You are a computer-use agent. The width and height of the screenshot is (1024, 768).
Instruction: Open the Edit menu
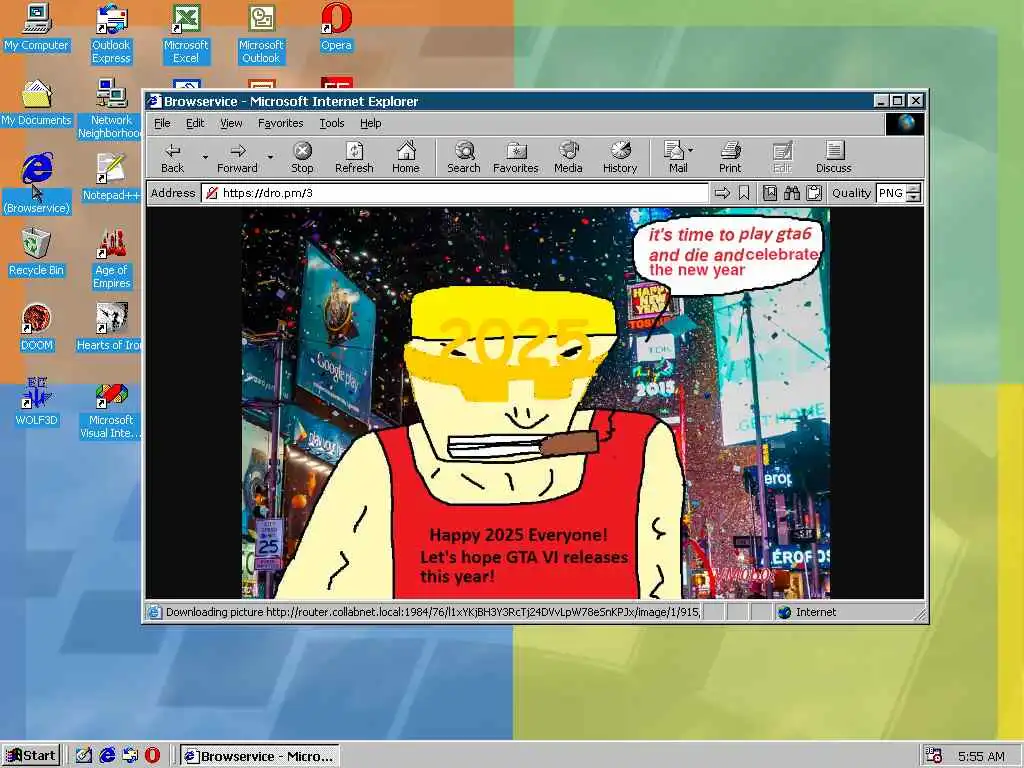[195, 123]
